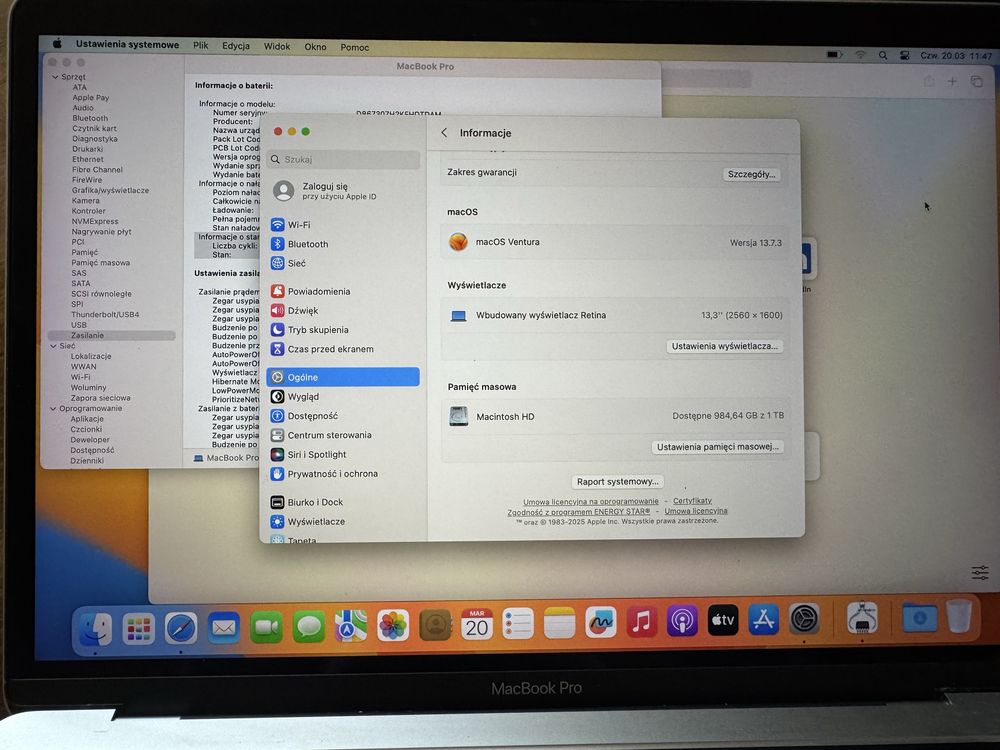Screen dimensions: 1000x750
Task: Open Calendar showing MAR 20
Action: click(x=476, y=624)
